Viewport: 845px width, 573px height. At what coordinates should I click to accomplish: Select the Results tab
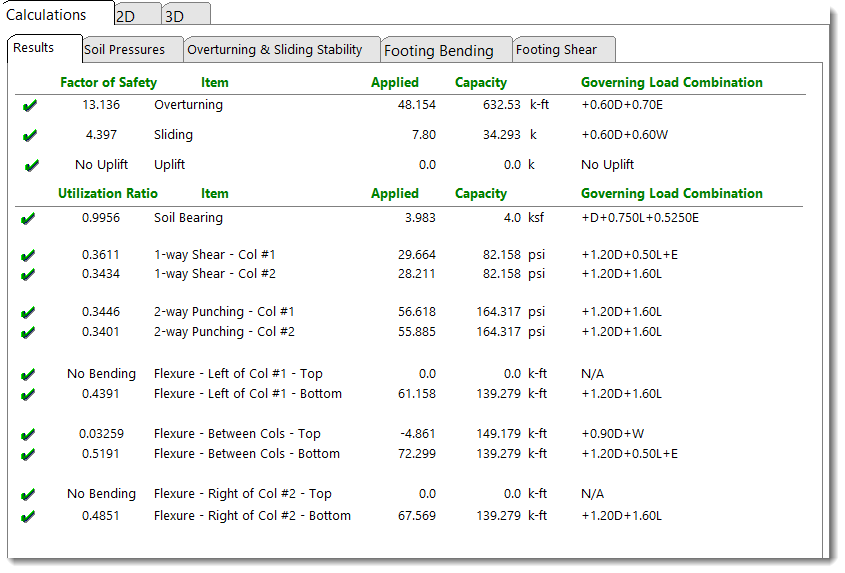click(x=34, y=48)
